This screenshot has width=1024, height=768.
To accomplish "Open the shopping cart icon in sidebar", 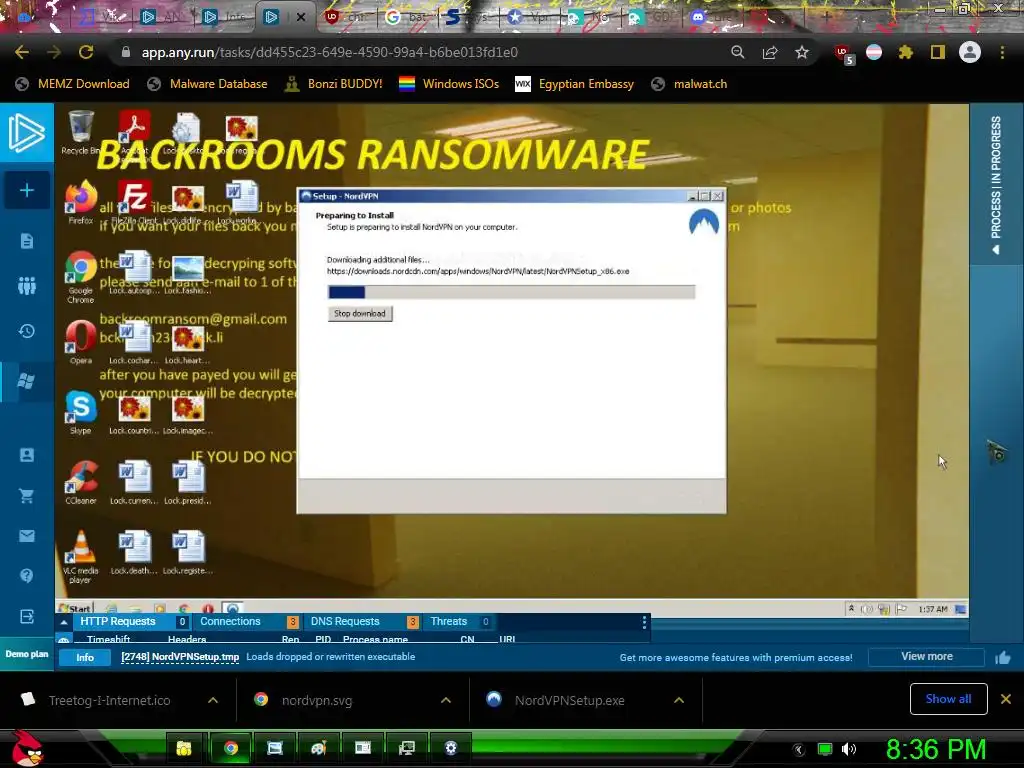I will pyautogui.click(x=27, y=496).
